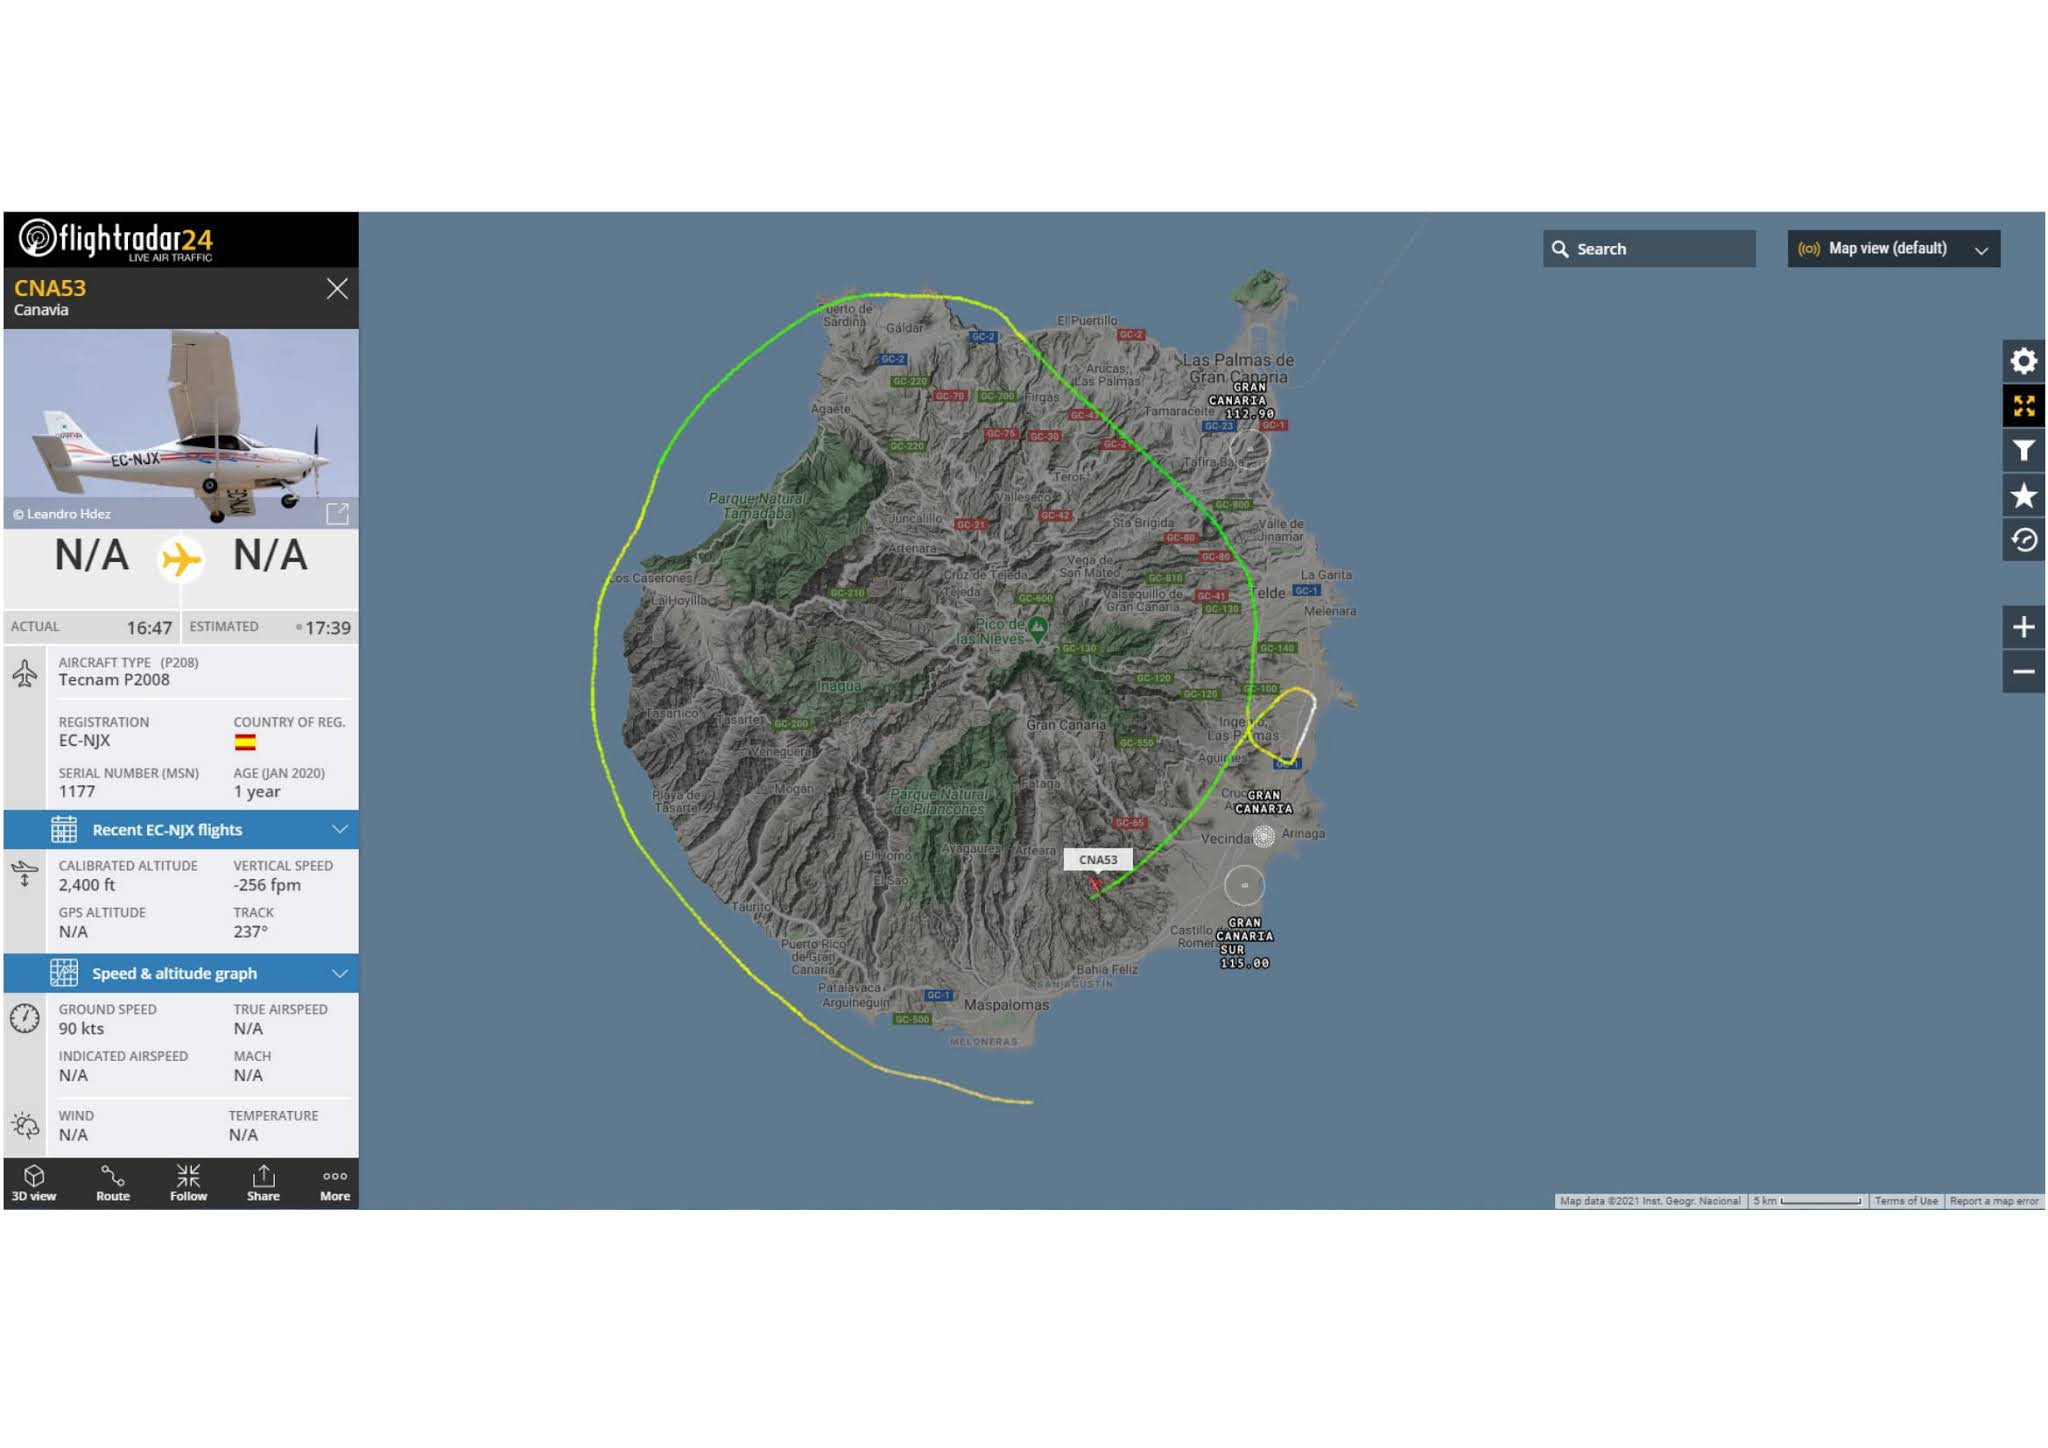Expand Recent EC-NJX flights section

pos(181,830)
